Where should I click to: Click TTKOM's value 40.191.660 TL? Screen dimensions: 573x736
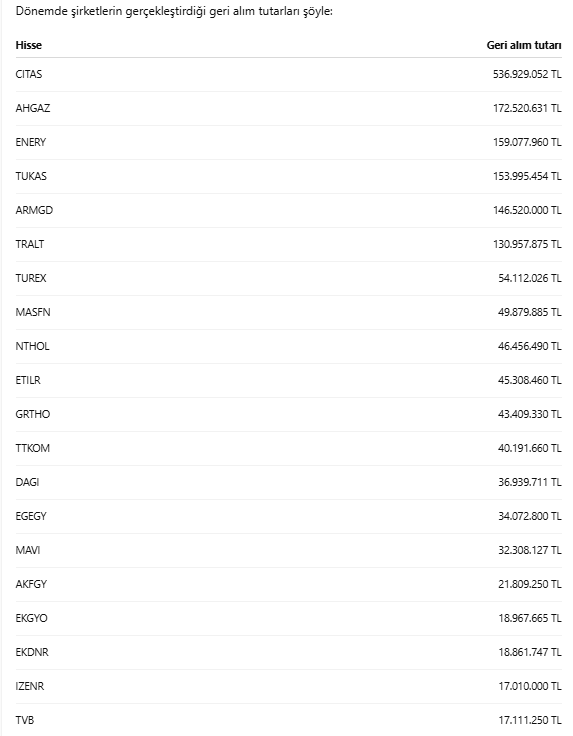(x=529, y=448)
